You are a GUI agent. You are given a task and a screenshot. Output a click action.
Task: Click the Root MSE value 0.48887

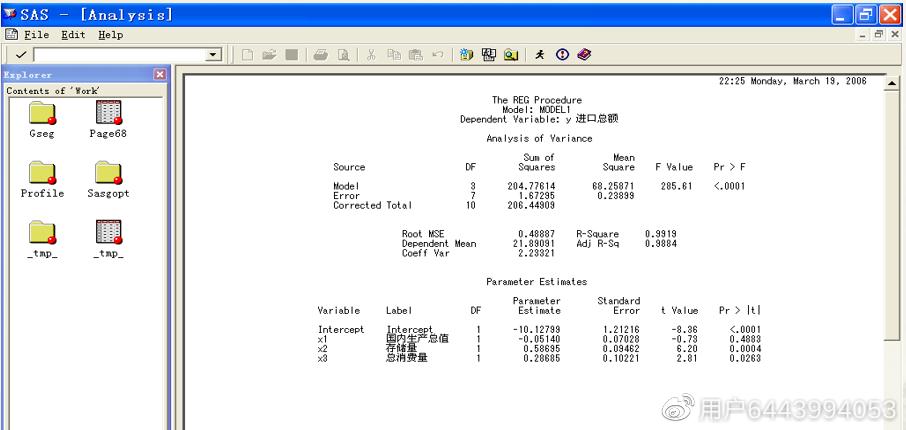click(x=537, y=234)
